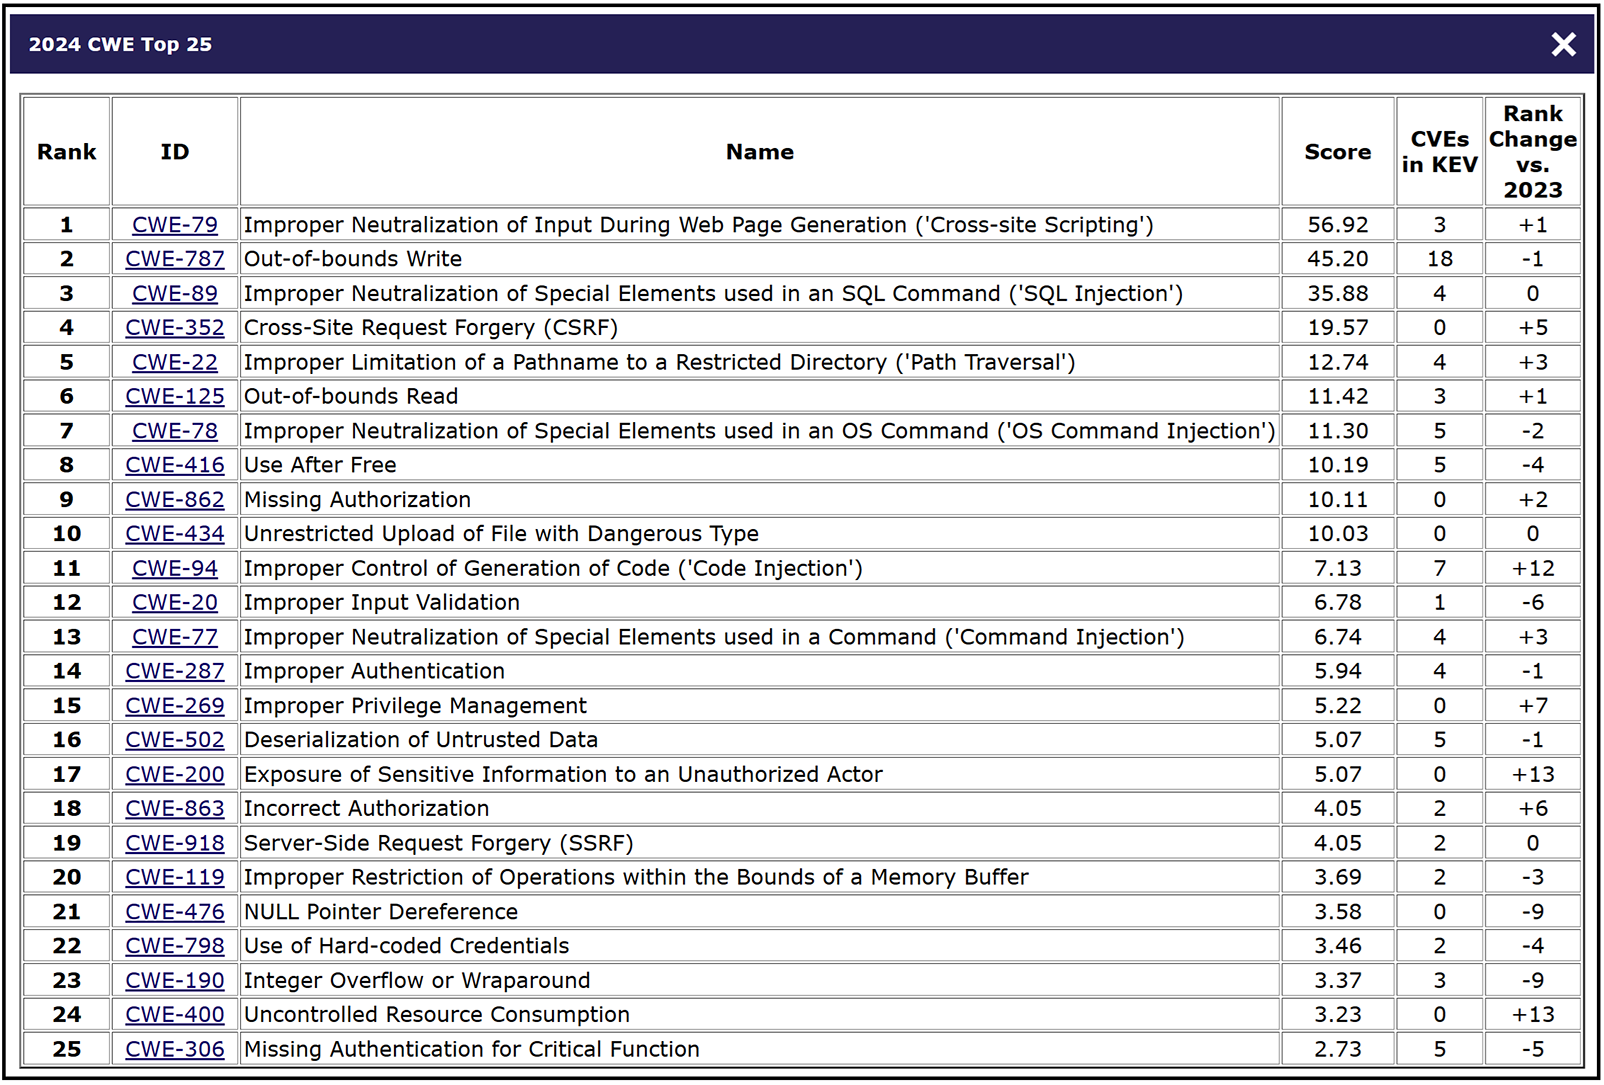Click the Rank Change vs. 2023 header

(1532, 152)
